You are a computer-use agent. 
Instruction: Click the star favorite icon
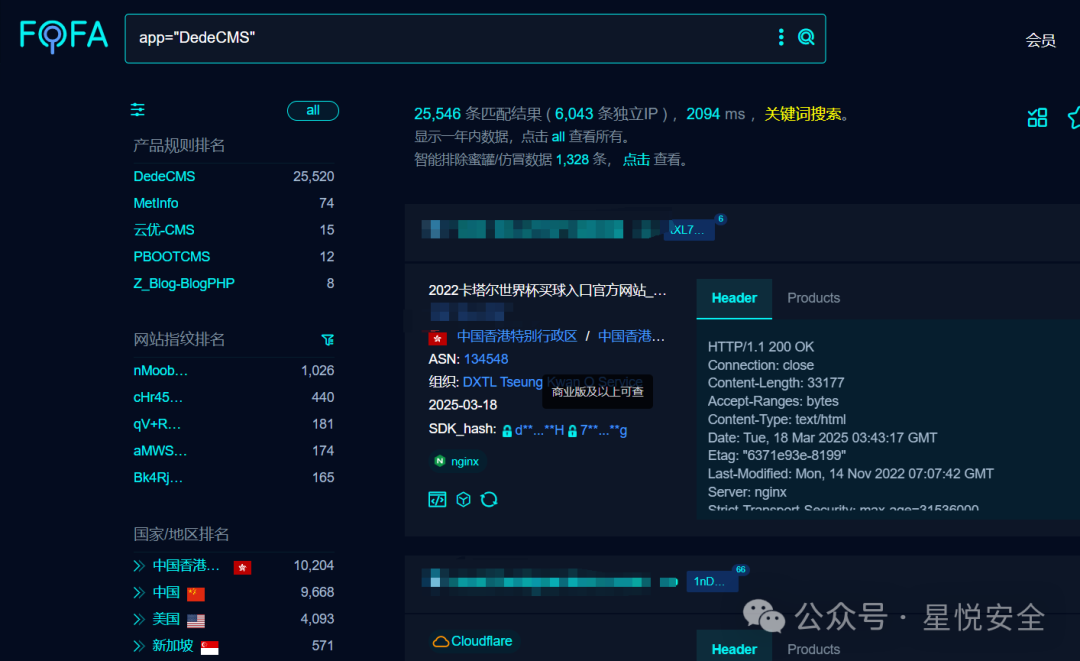pyautogui.click(x=1074, y=118)
